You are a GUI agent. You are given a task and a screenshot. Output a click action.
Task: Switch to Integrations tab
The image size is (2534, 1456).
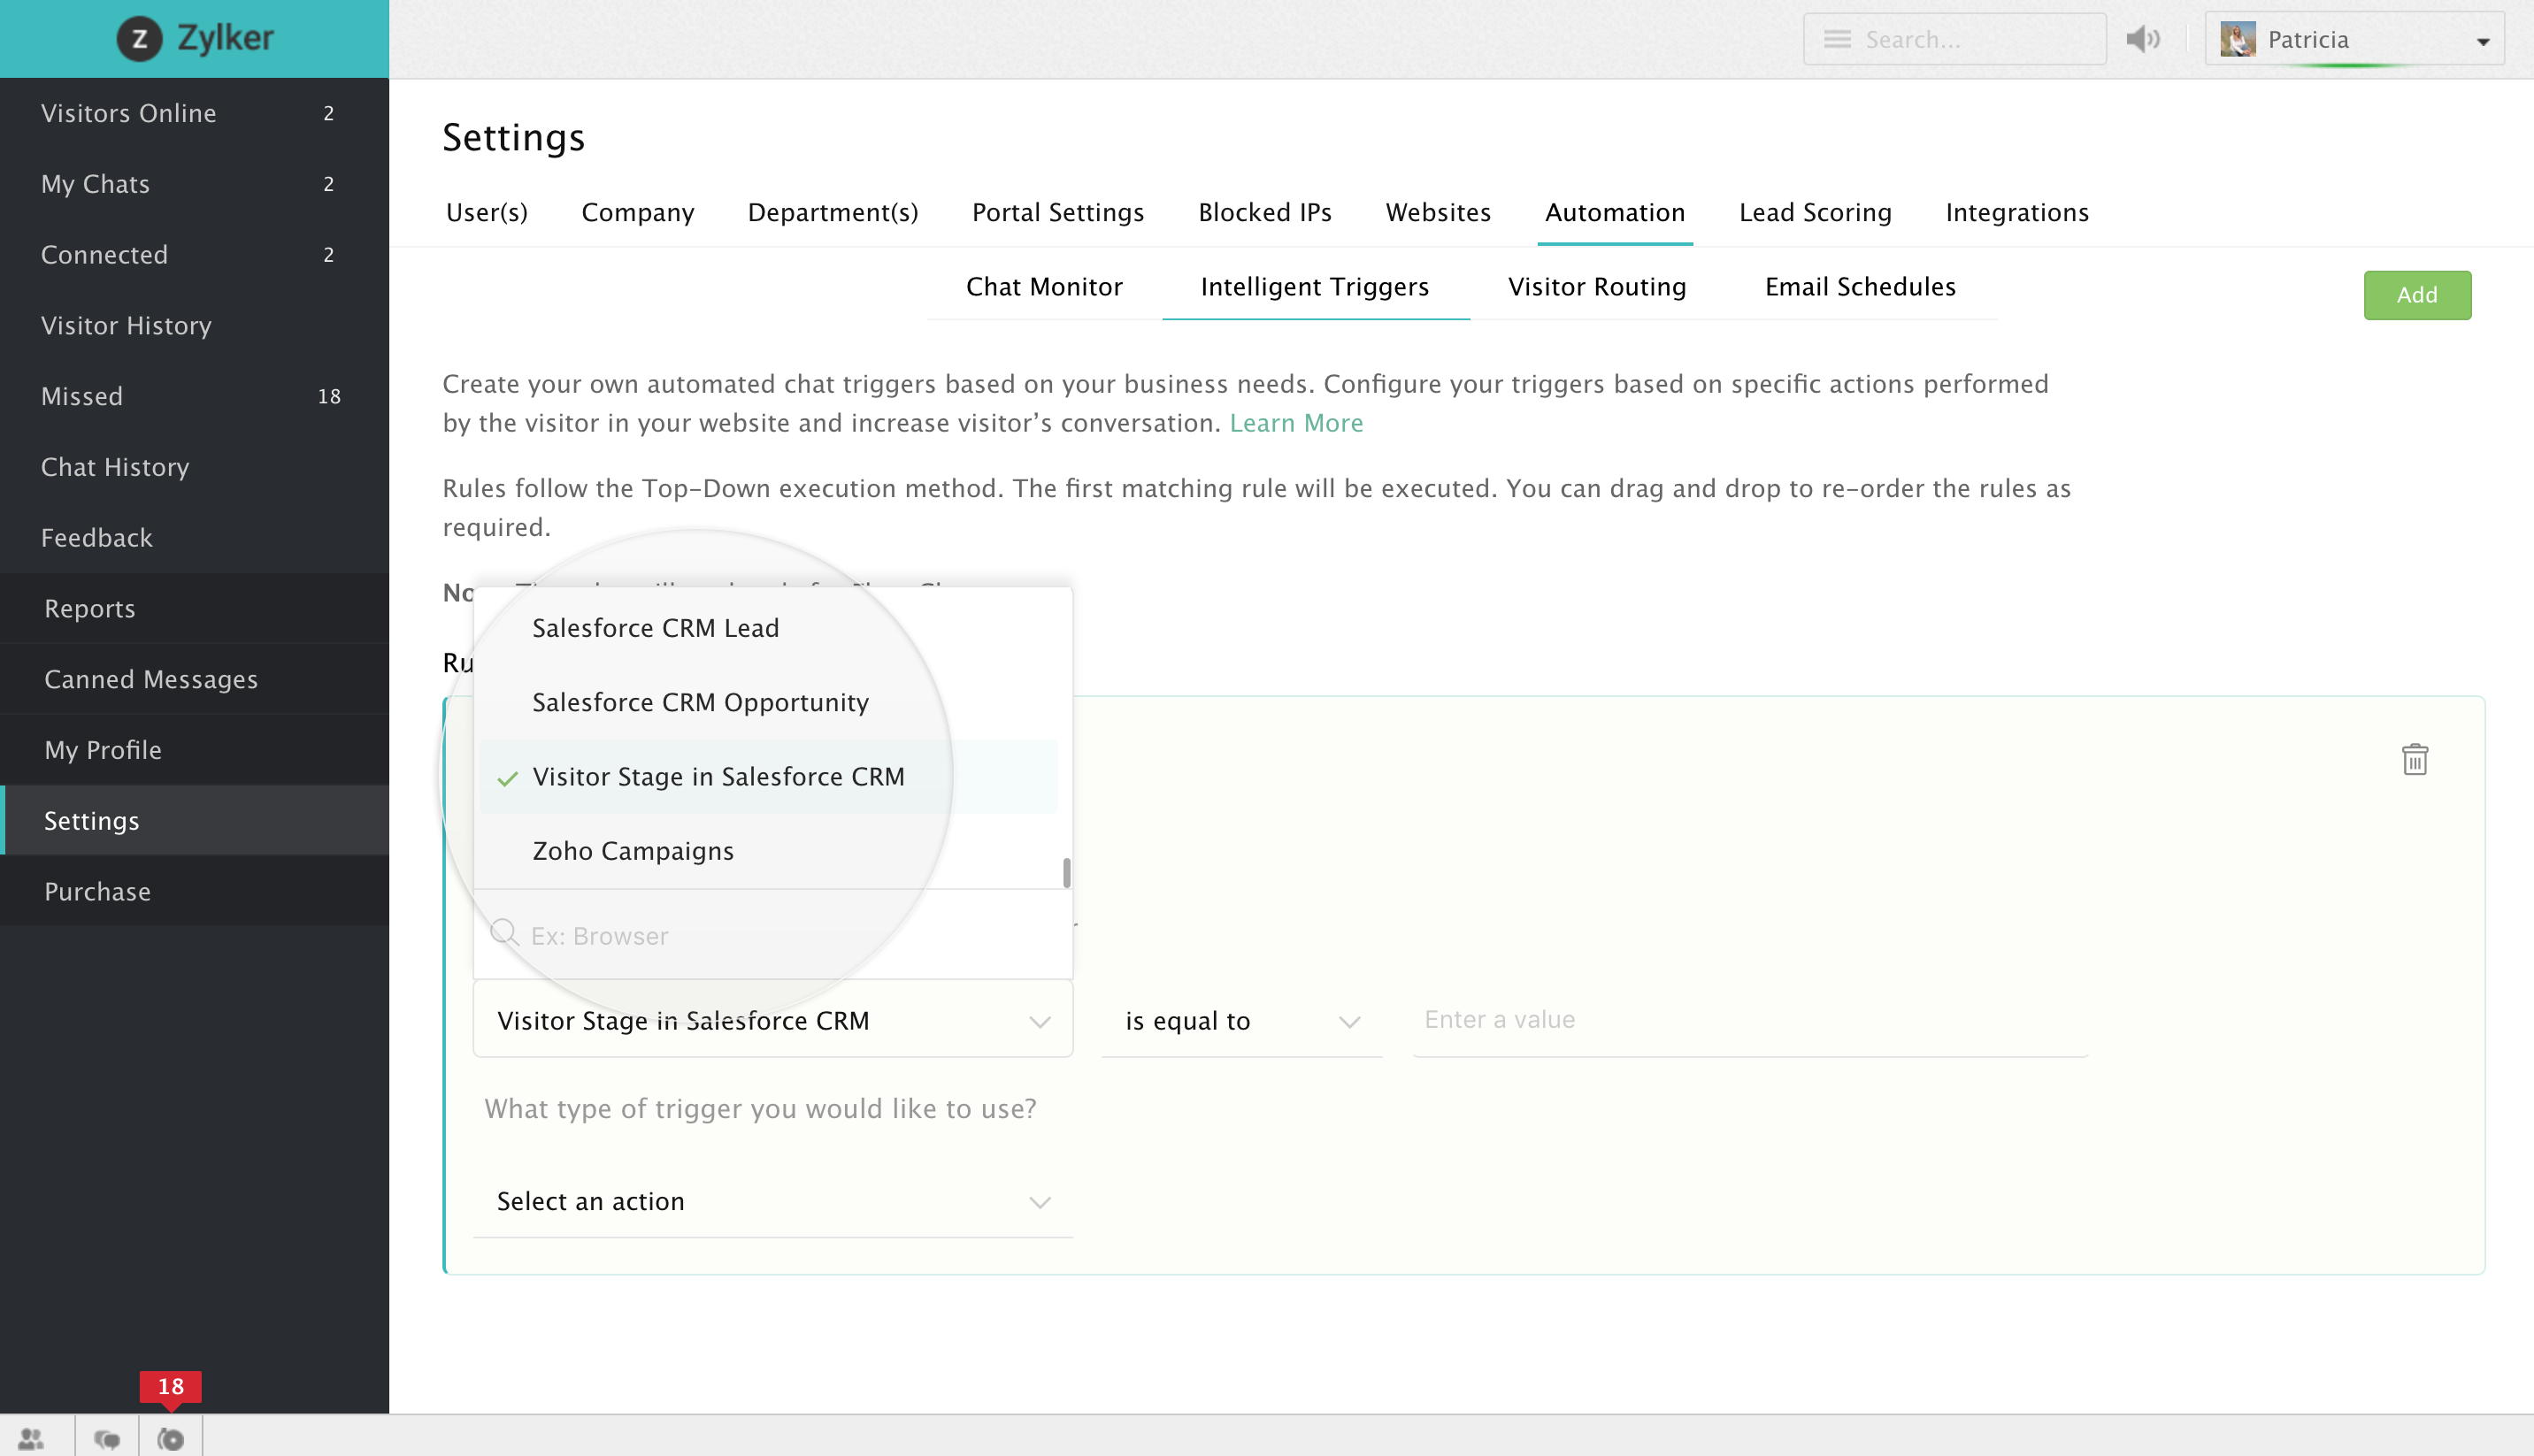2017,212
